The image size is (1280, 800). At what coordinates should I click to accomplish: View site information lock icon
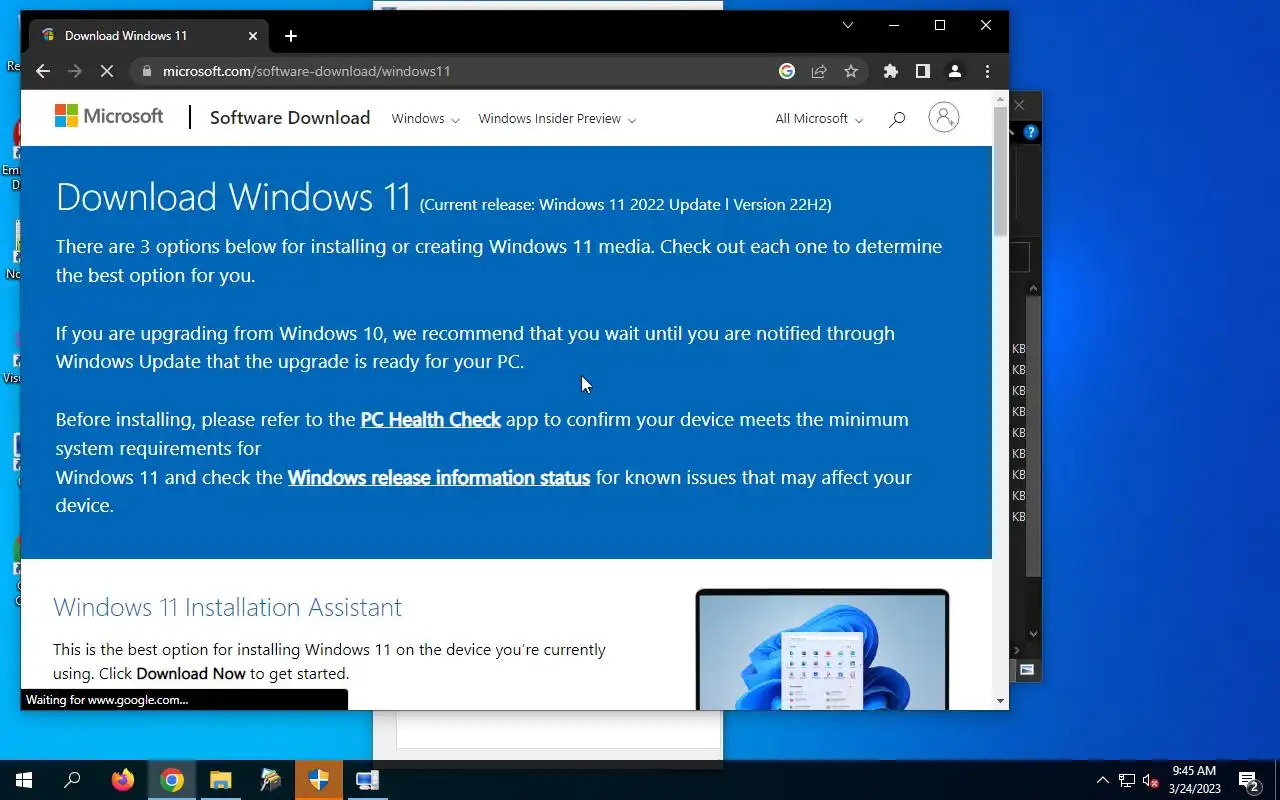(x=146, y=71)
